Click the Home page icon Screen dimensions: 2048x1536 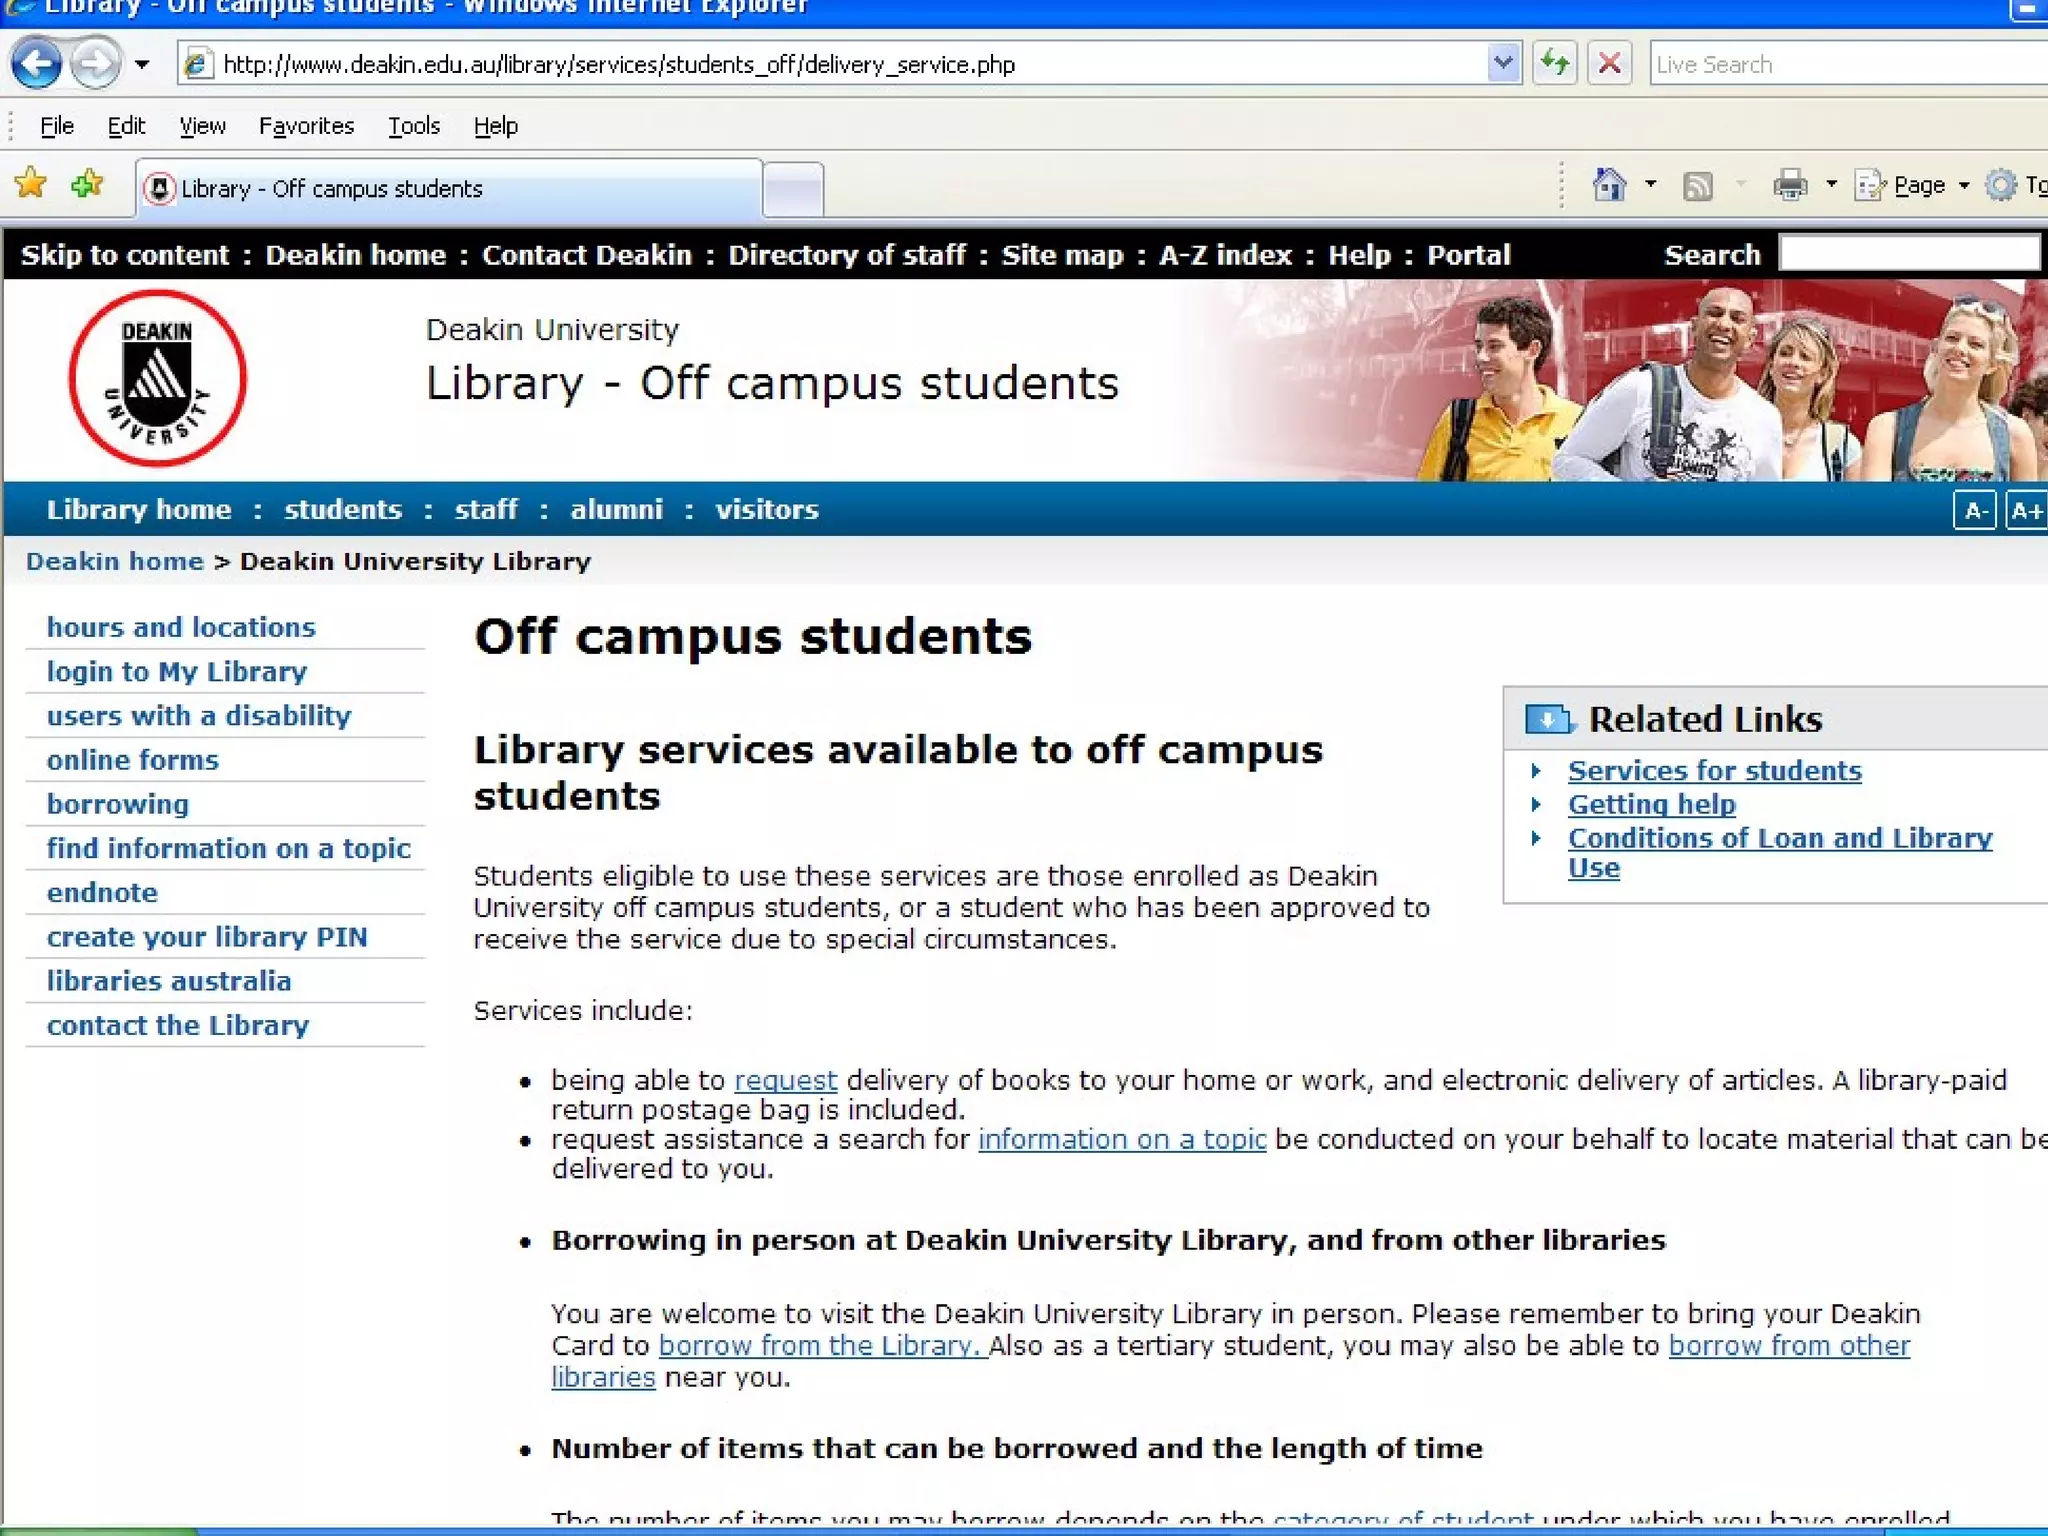pos(1608,186)
